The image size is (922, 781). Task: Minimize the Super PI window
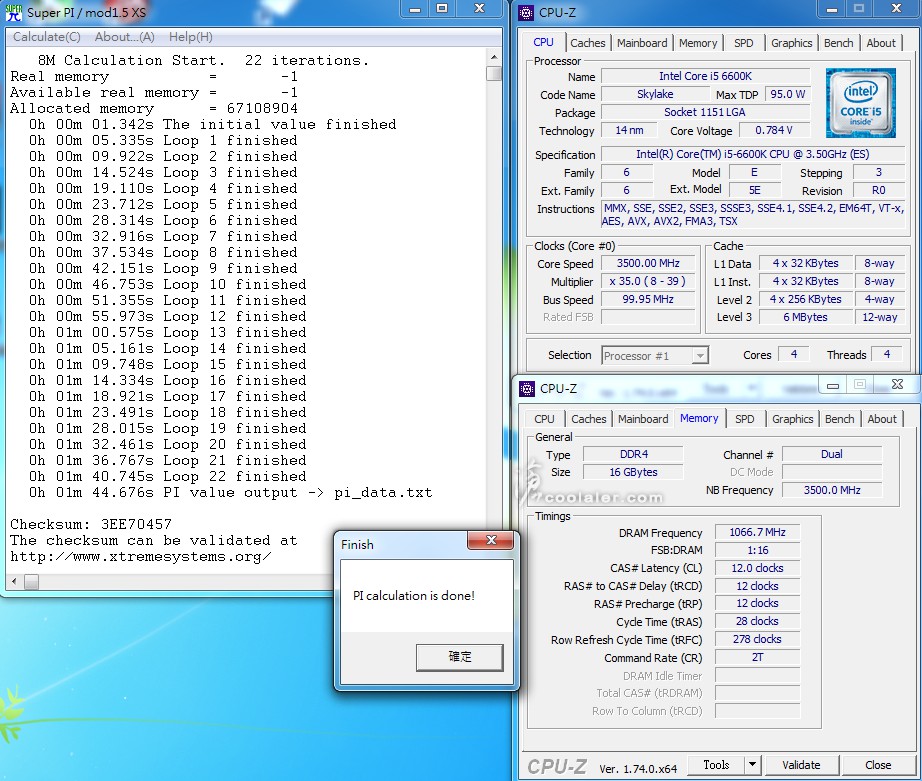(415, 9)
